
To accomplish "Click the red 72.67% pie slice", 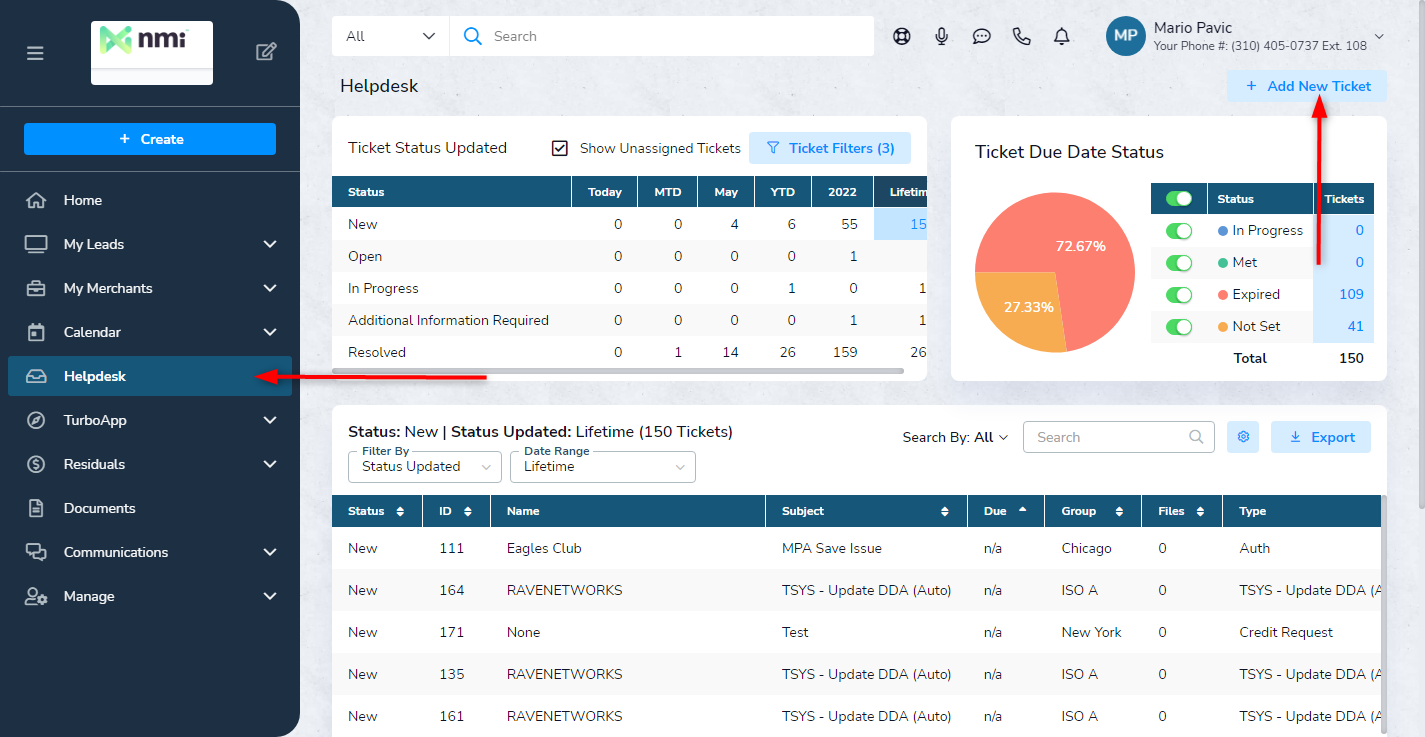I will (x=1080, y=245).
